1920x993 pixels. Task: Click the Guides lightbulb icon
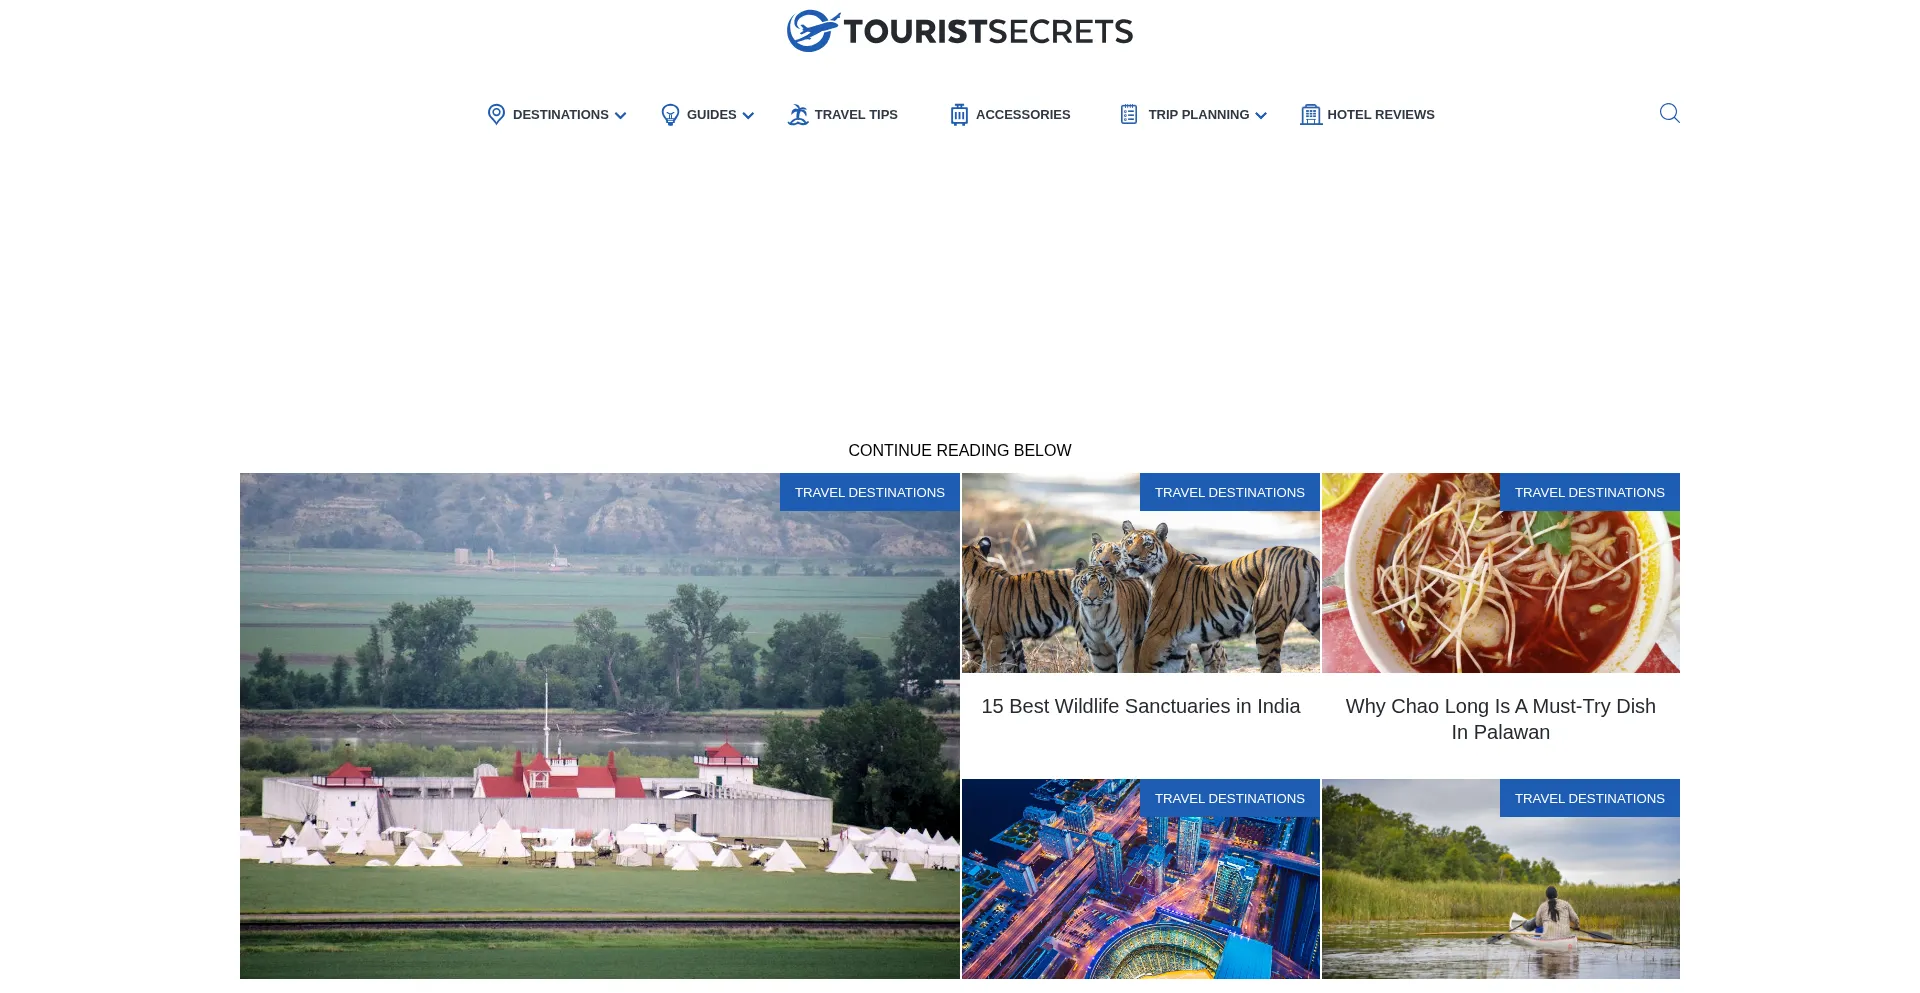pos(670,115)
